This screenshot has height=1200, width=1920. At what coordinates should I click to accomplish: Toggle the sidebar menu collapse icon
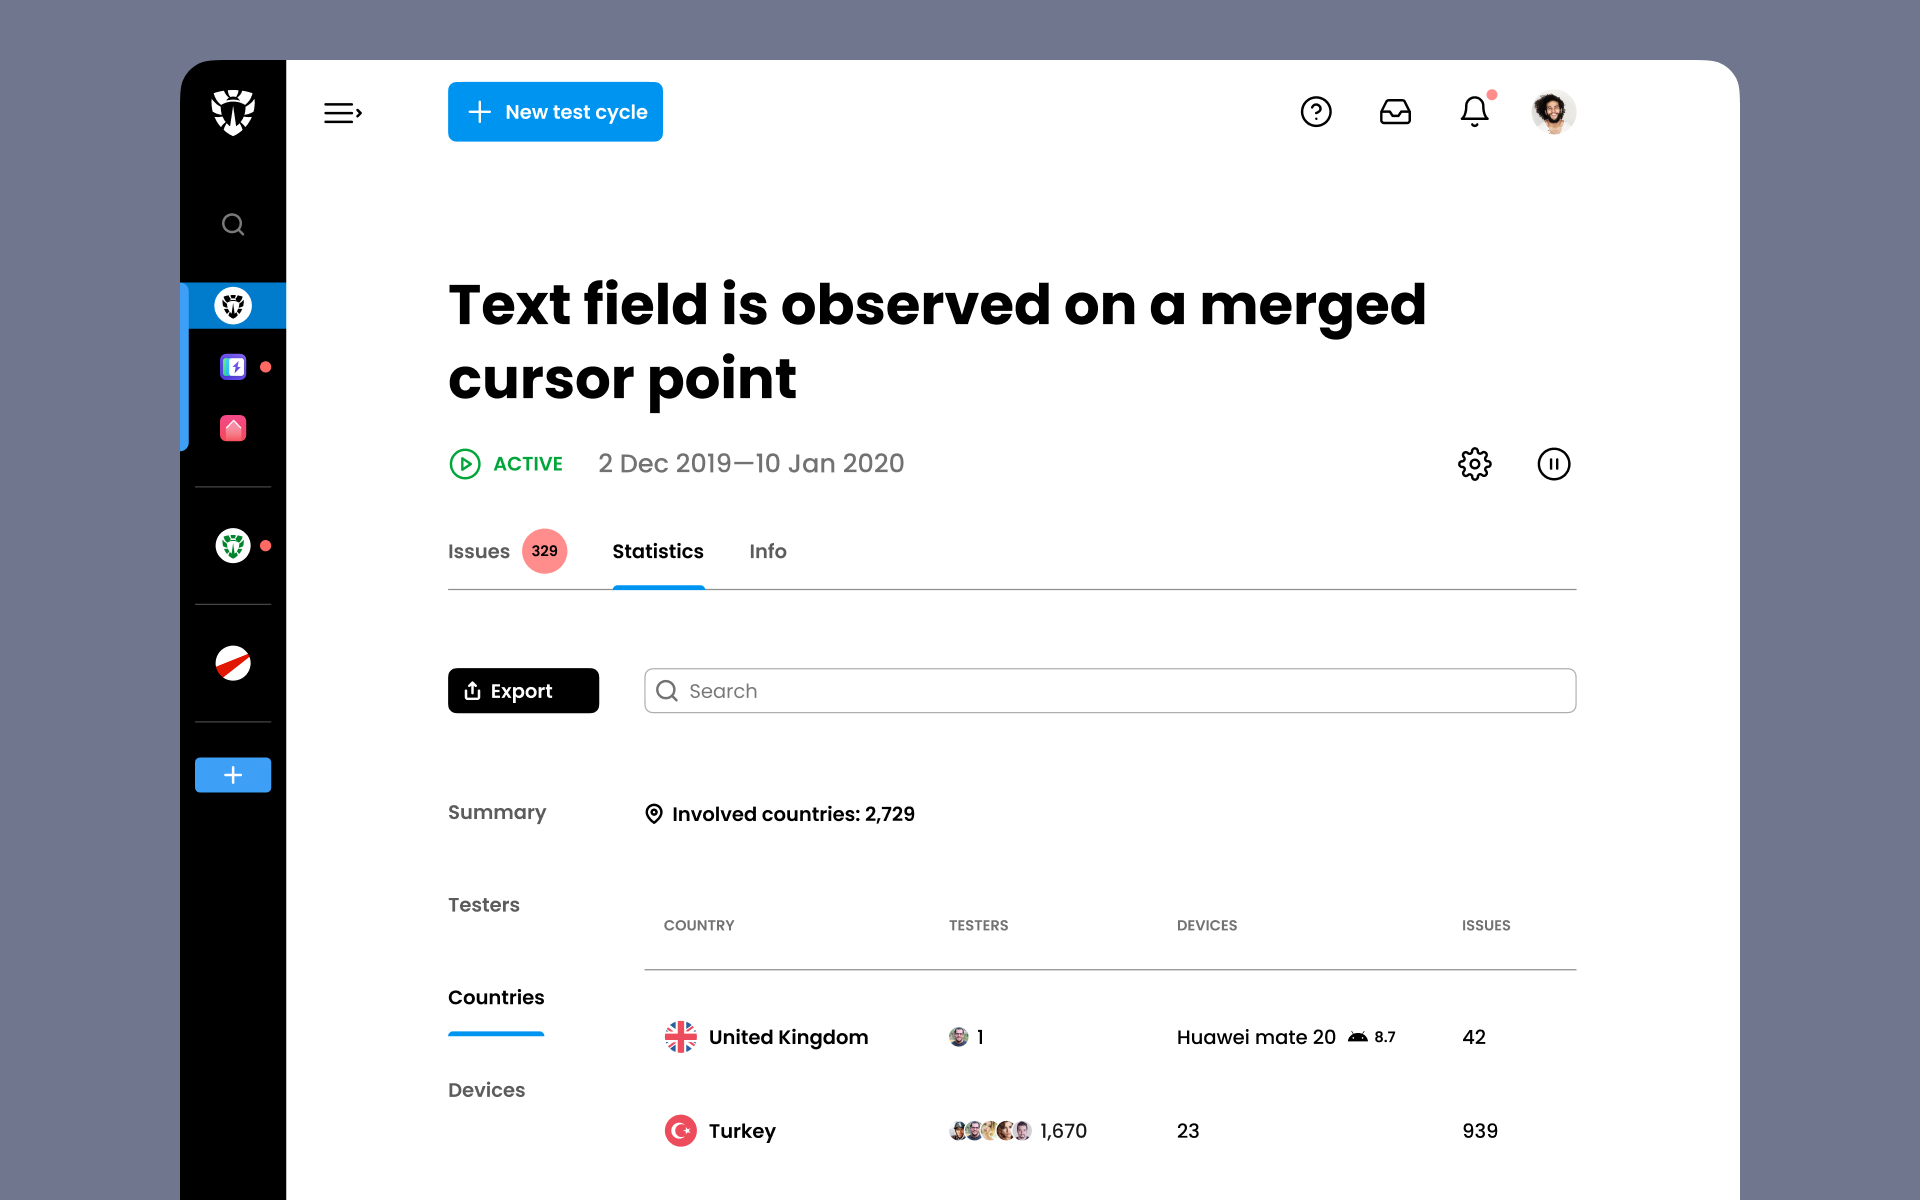coord(343,113)
